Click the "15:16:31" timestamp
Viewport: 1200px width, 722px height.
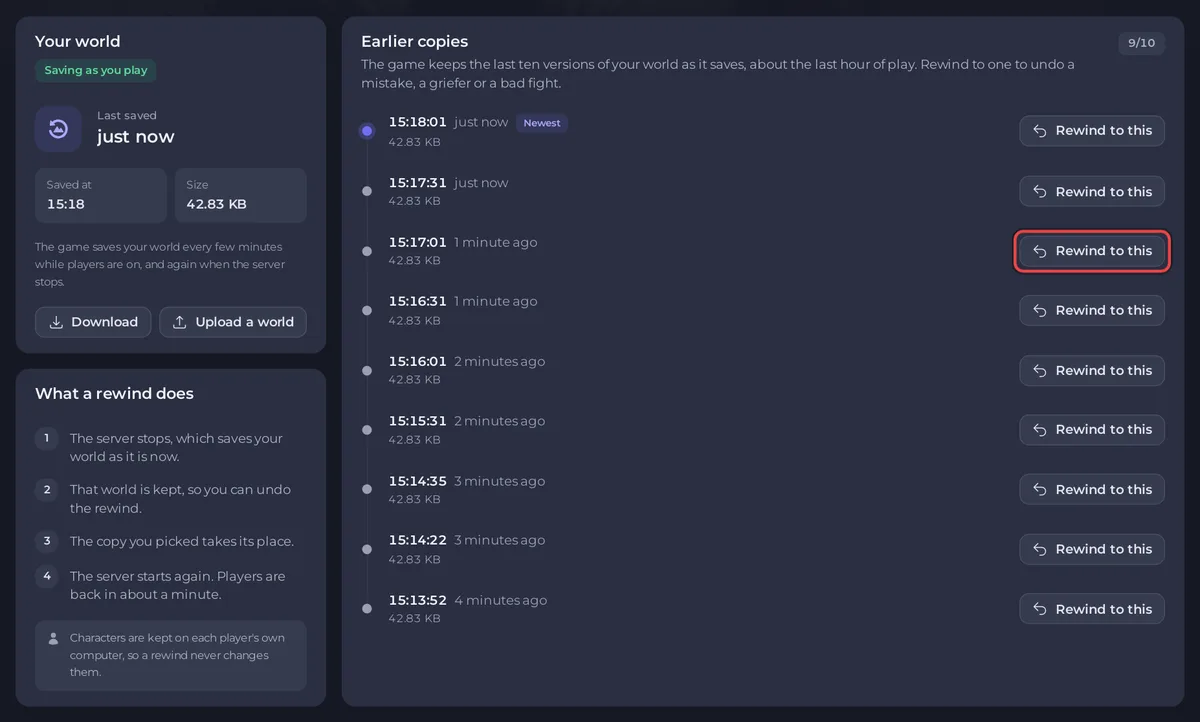click(418, 302)
